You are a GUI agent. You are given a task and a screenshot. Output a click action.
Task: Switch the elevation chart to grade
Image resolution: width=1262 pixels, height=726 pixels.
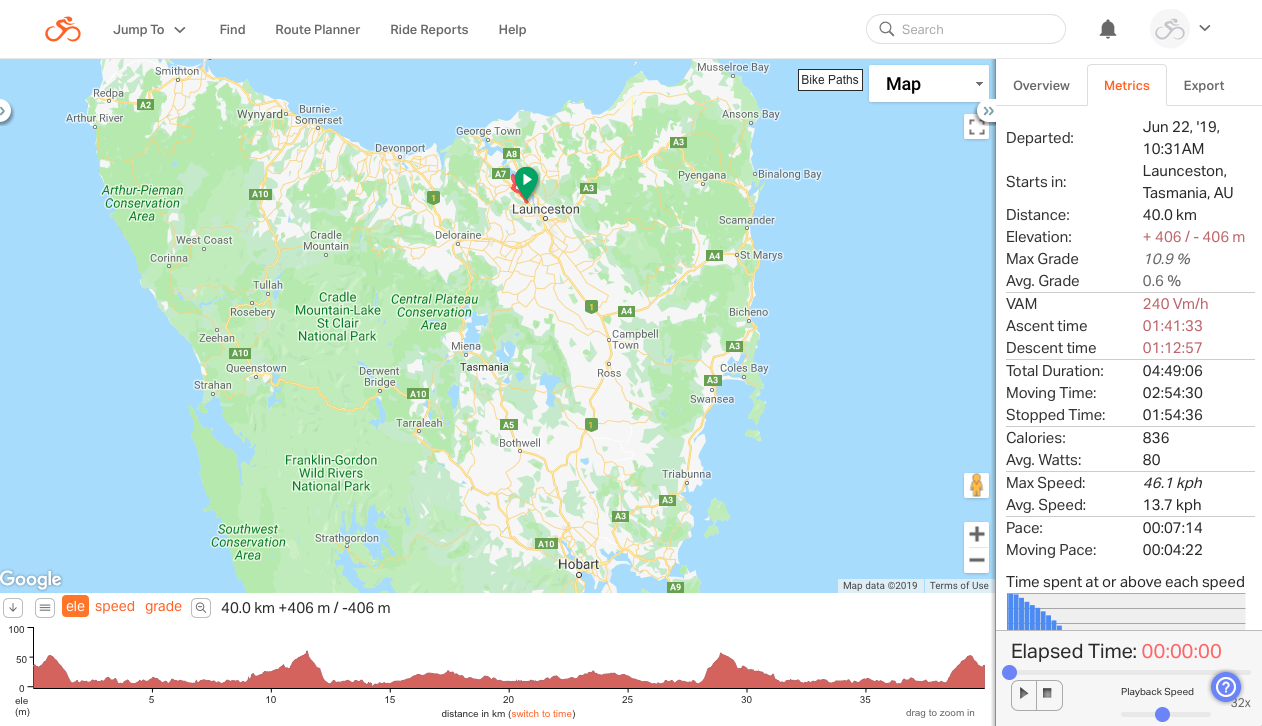tap(163, 607)
